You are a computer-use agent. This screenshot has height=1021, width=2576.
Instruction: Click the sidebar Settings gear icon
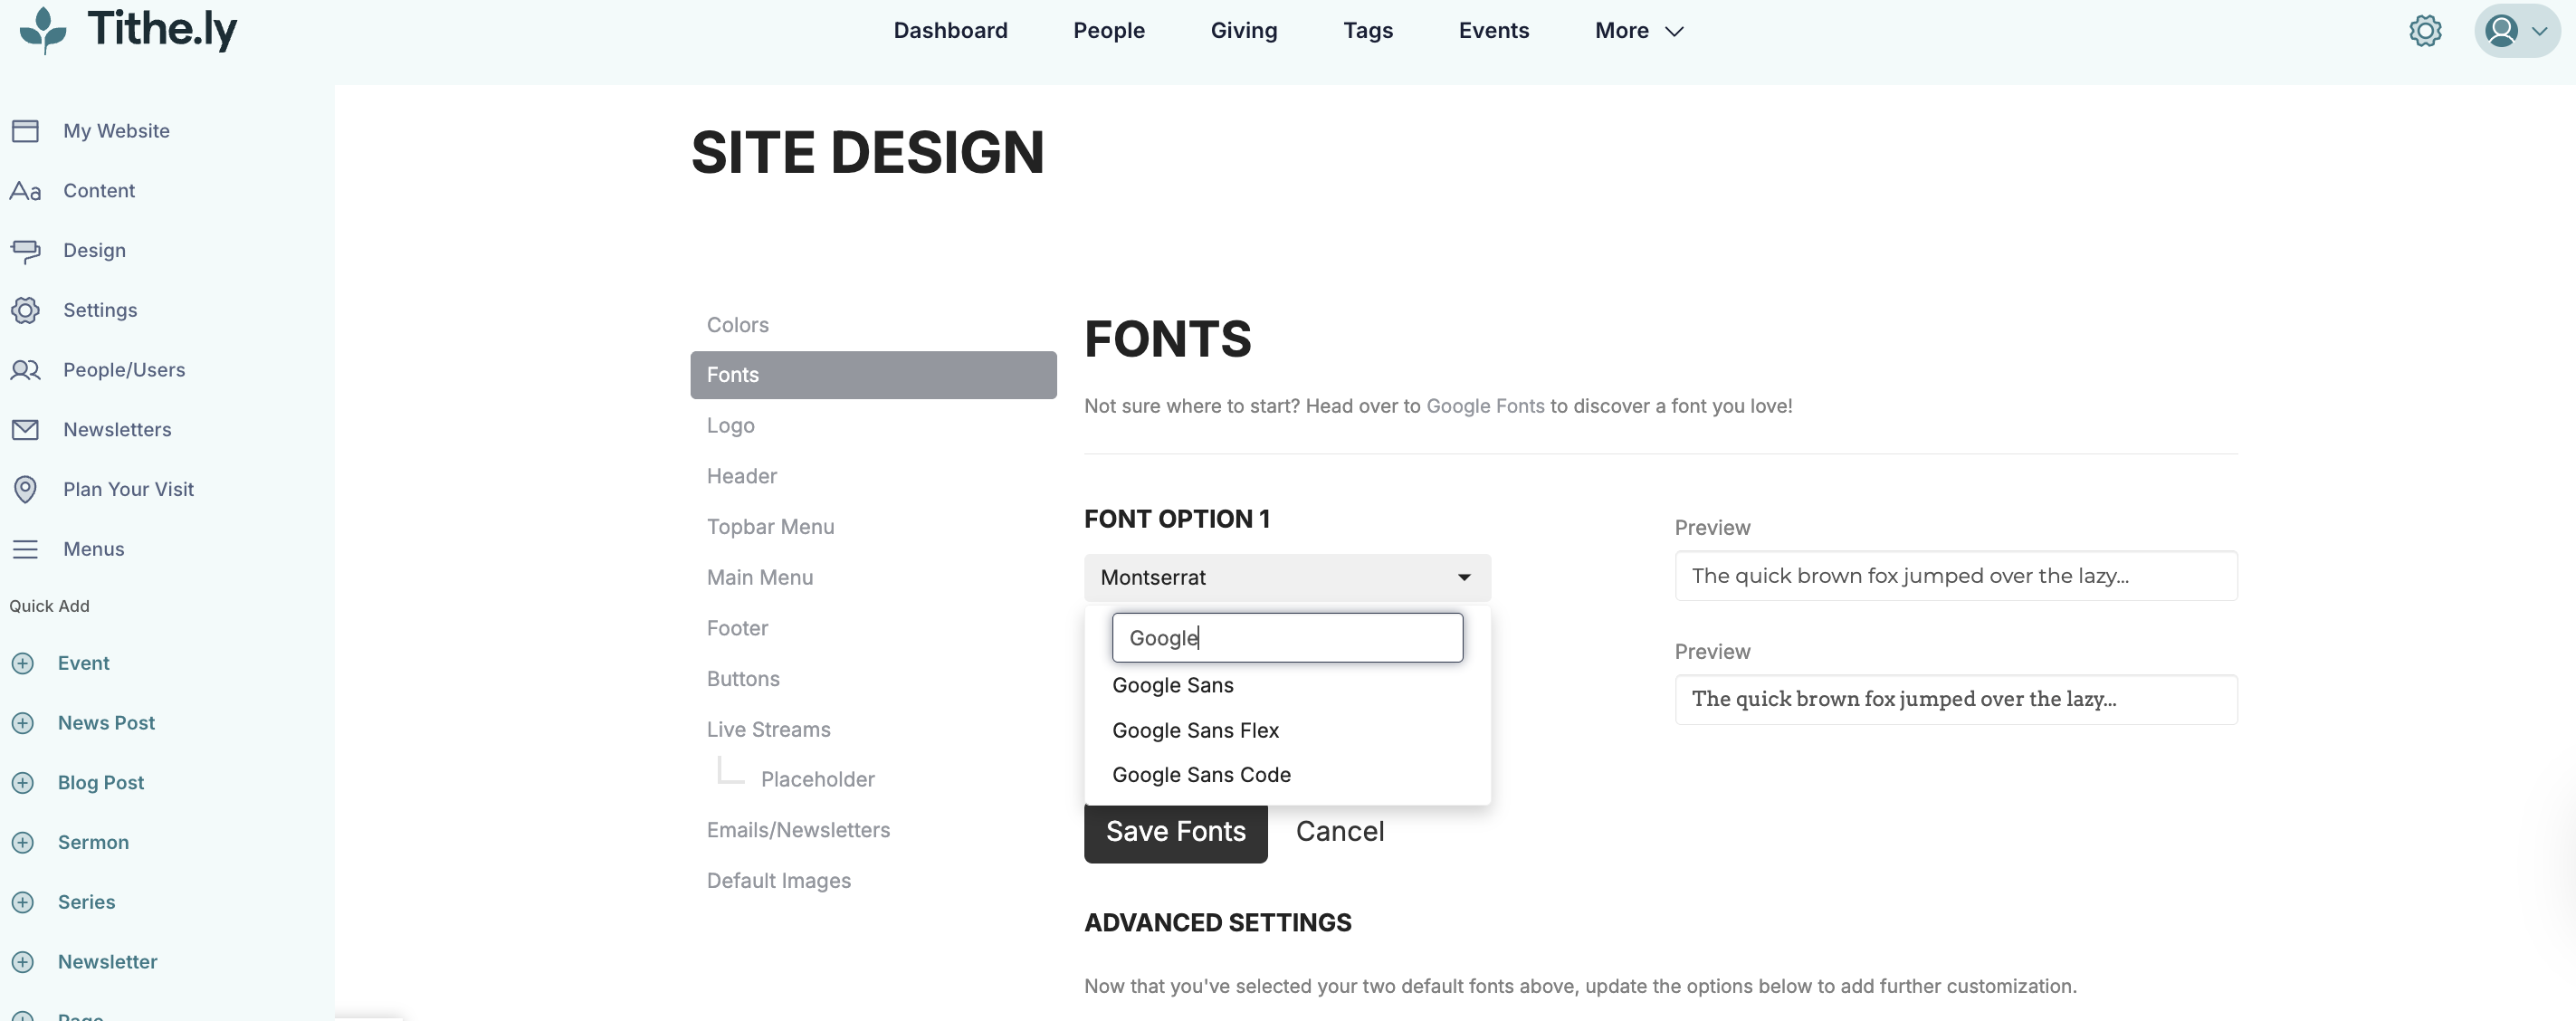coord(25,310)
